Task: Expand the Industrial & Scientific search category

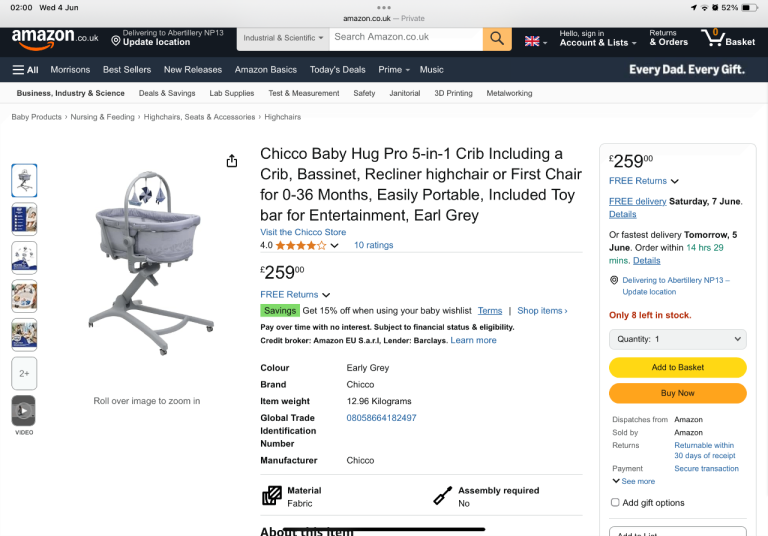Action: pos(283,38)
